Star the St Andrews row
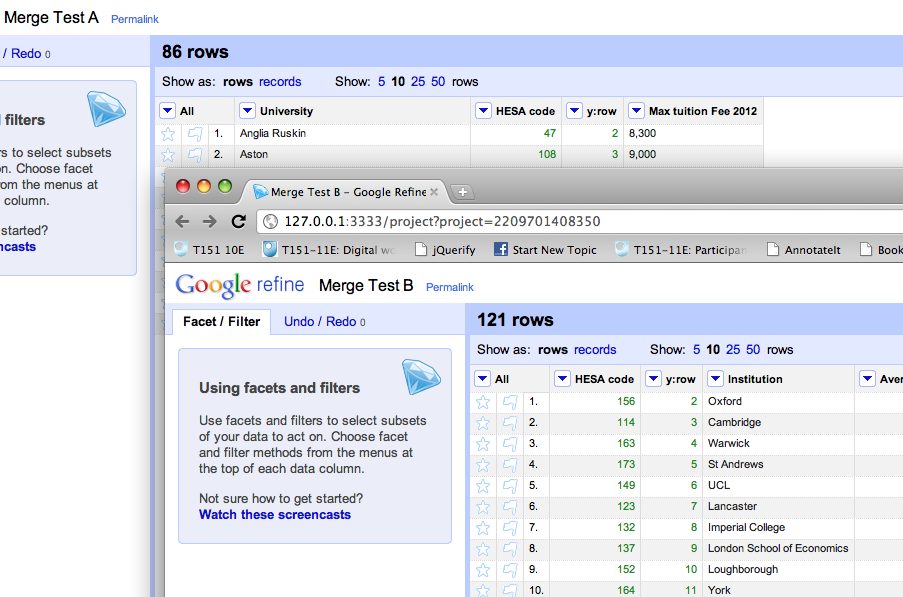The height and width of the screenshot is (597, 903). coord(483,465)
